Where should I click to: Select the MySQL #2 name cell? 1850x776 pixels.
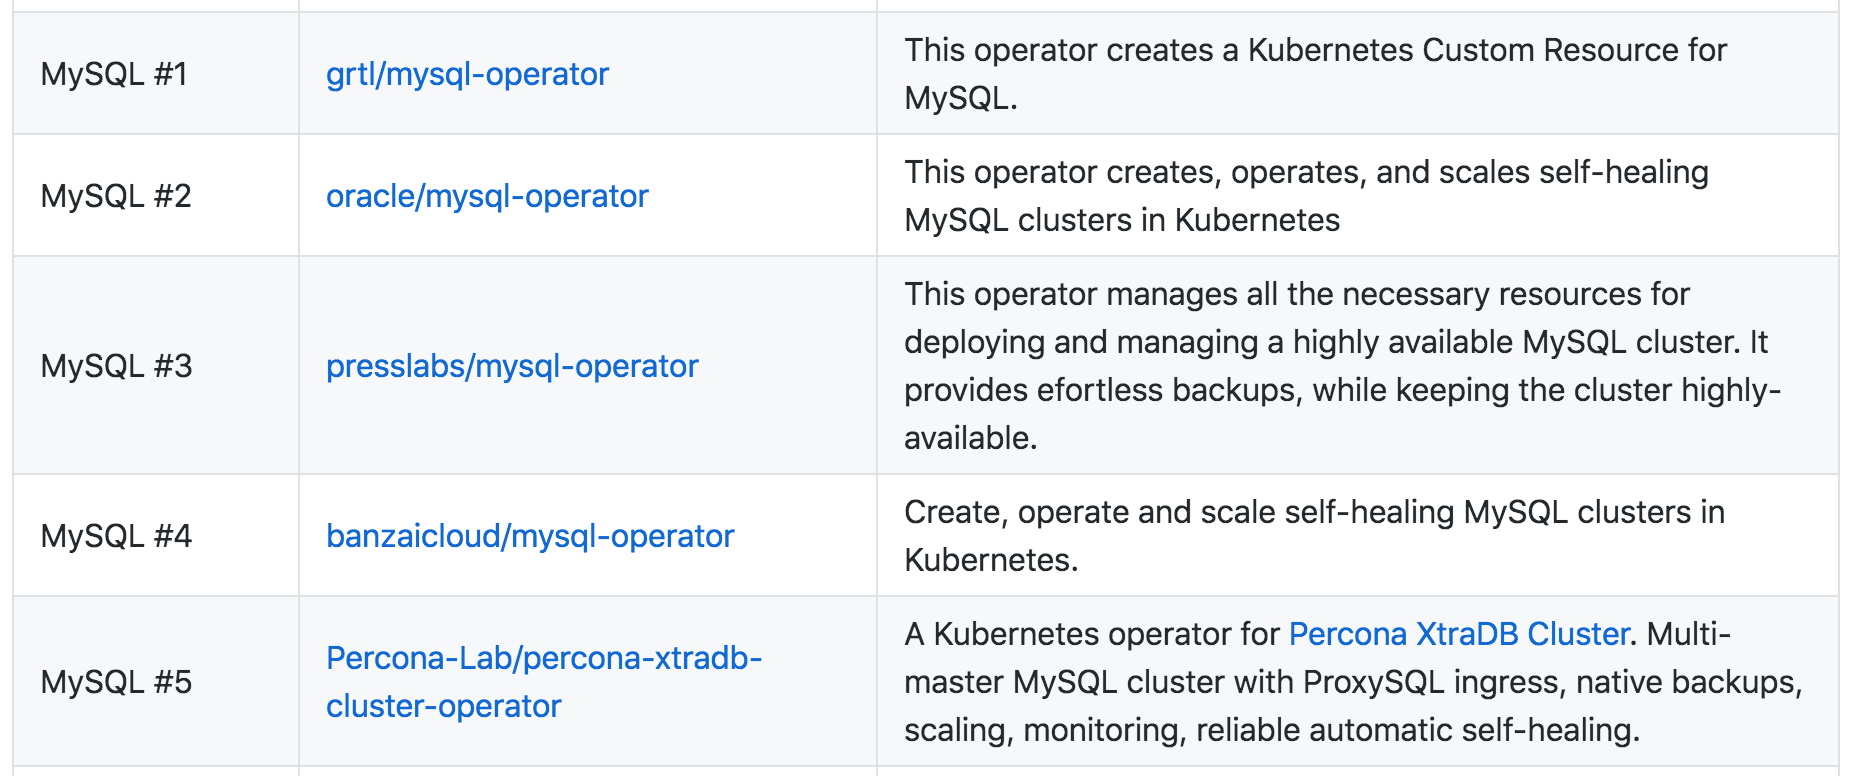pyautogui.click(x=156, y=196)
